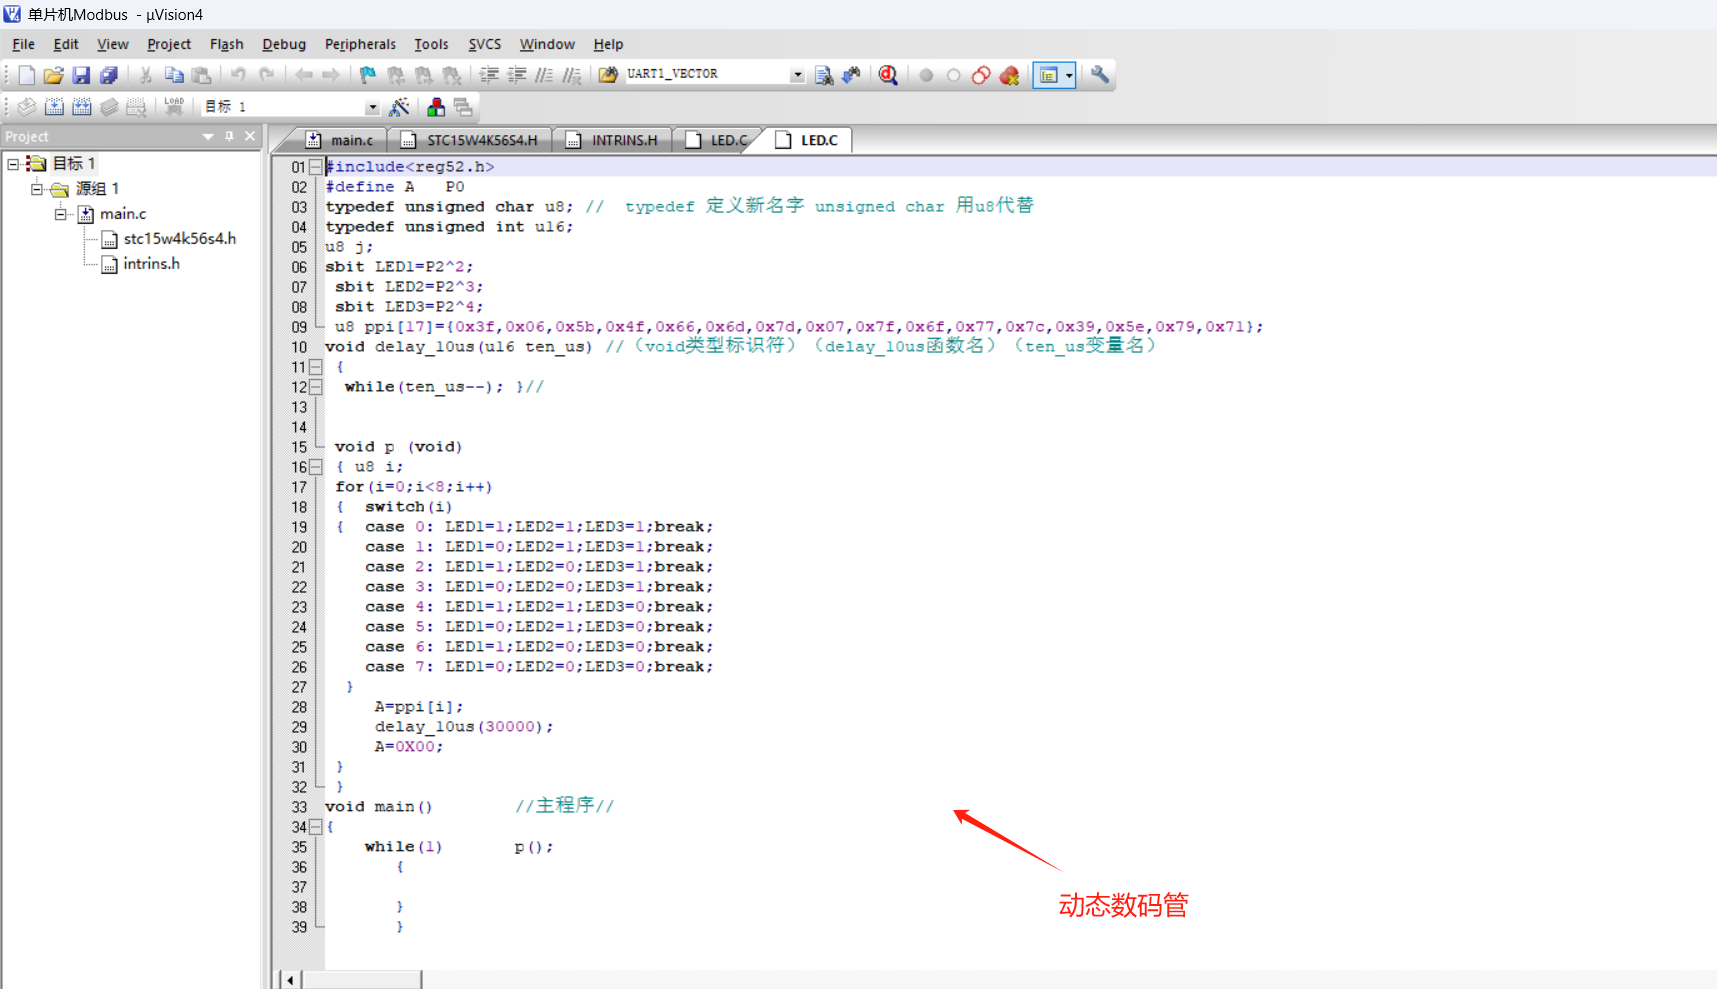Toggle bookmark with the blue flag icon
The image size is (1717, 989).
point(368,75)
